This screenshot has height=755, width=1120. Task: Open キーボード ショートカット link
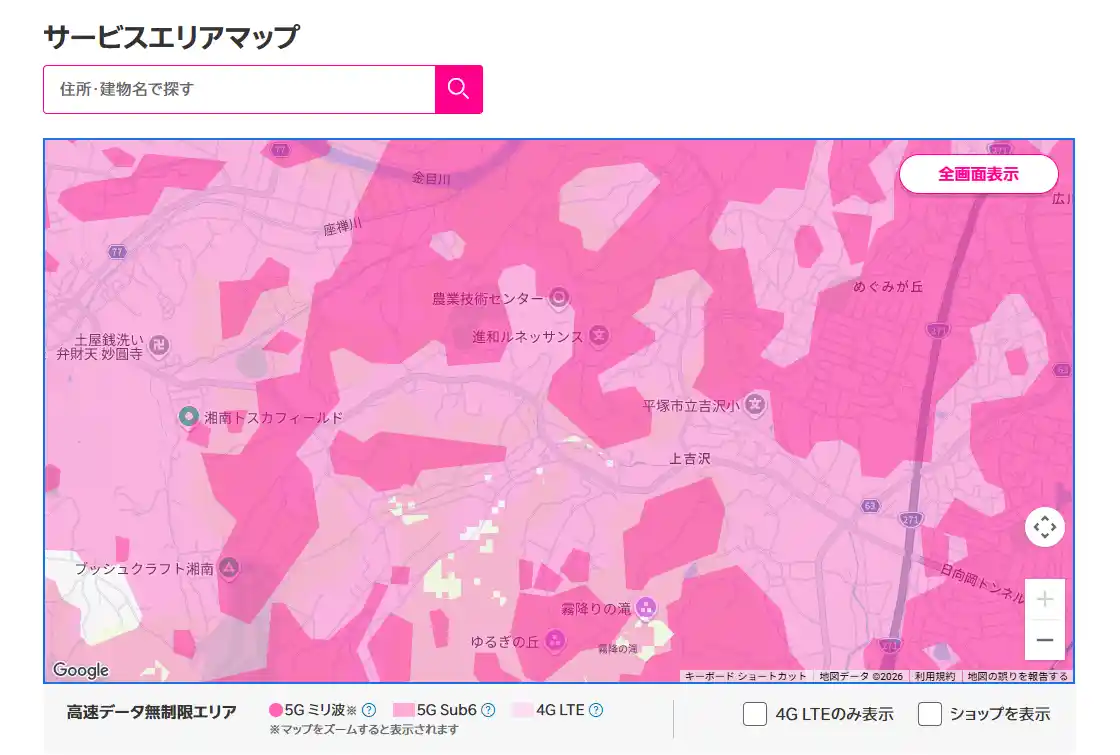pos(745,676)
